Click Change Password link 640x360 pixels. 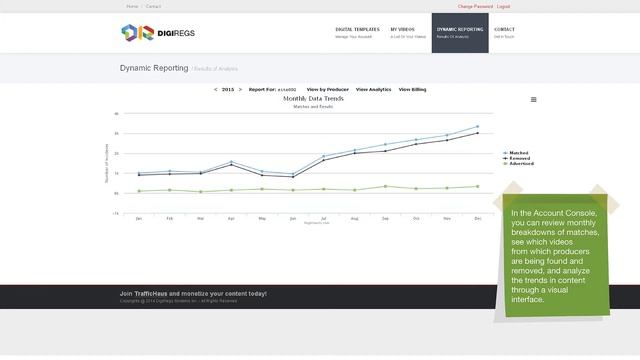475,7
